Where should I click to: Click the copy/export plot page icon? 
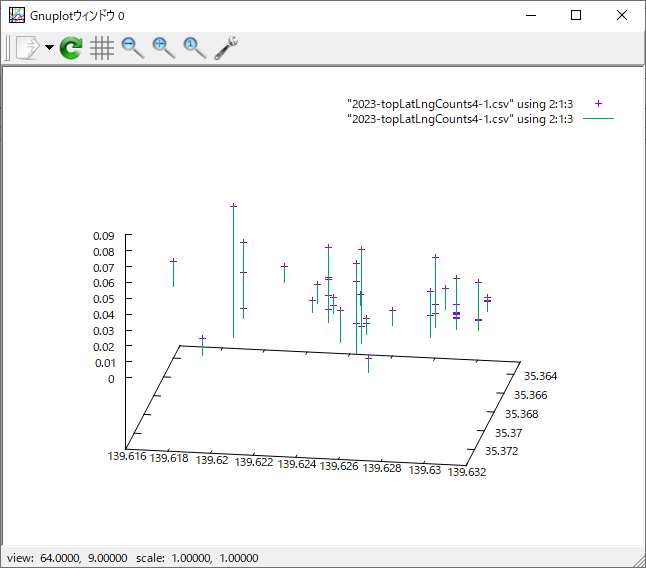(x=27, y=48)
